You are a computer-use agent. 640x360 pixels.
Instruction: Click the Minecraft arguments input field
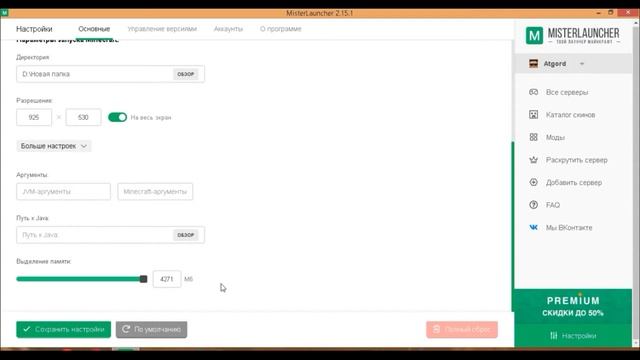(155, 192)
